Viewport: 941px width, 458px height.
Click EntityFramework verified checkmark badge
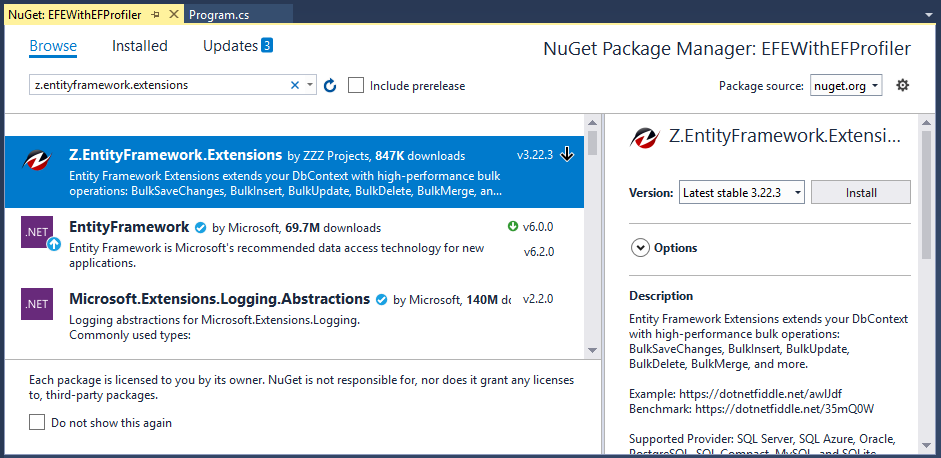[201, 228]
